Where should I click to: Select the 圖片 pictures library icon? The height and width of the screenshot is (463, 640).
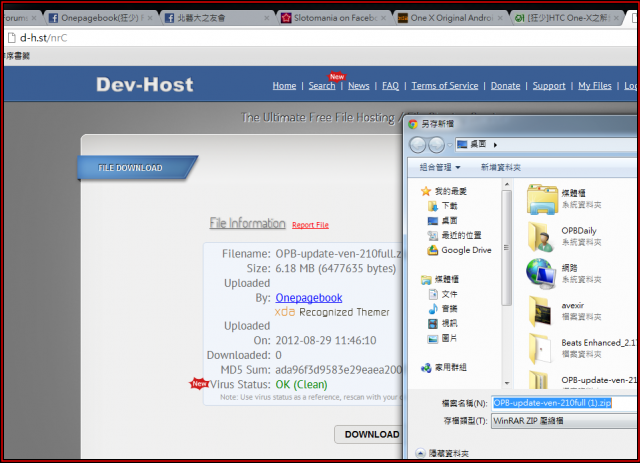point(433,338)
